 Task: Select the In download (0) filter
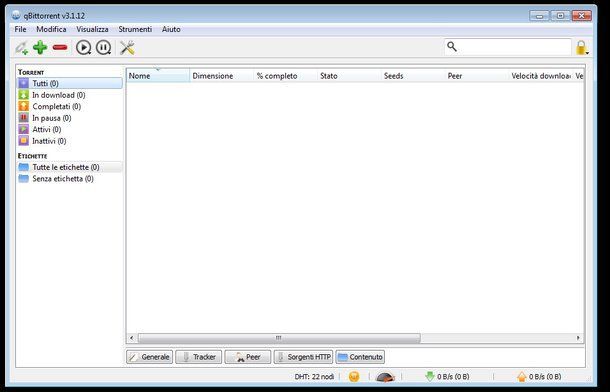(70, 95)
